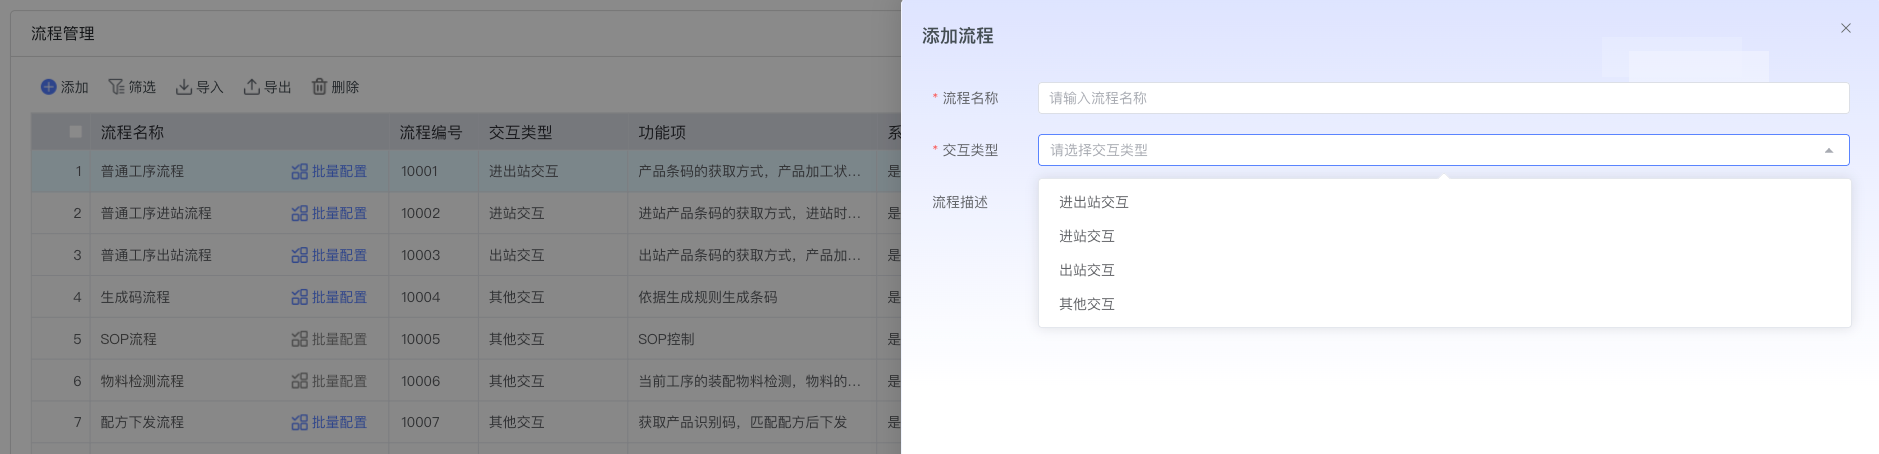Focus the 流程名称 input field
Screen dimensions: 1879x454
point(1442,98)
